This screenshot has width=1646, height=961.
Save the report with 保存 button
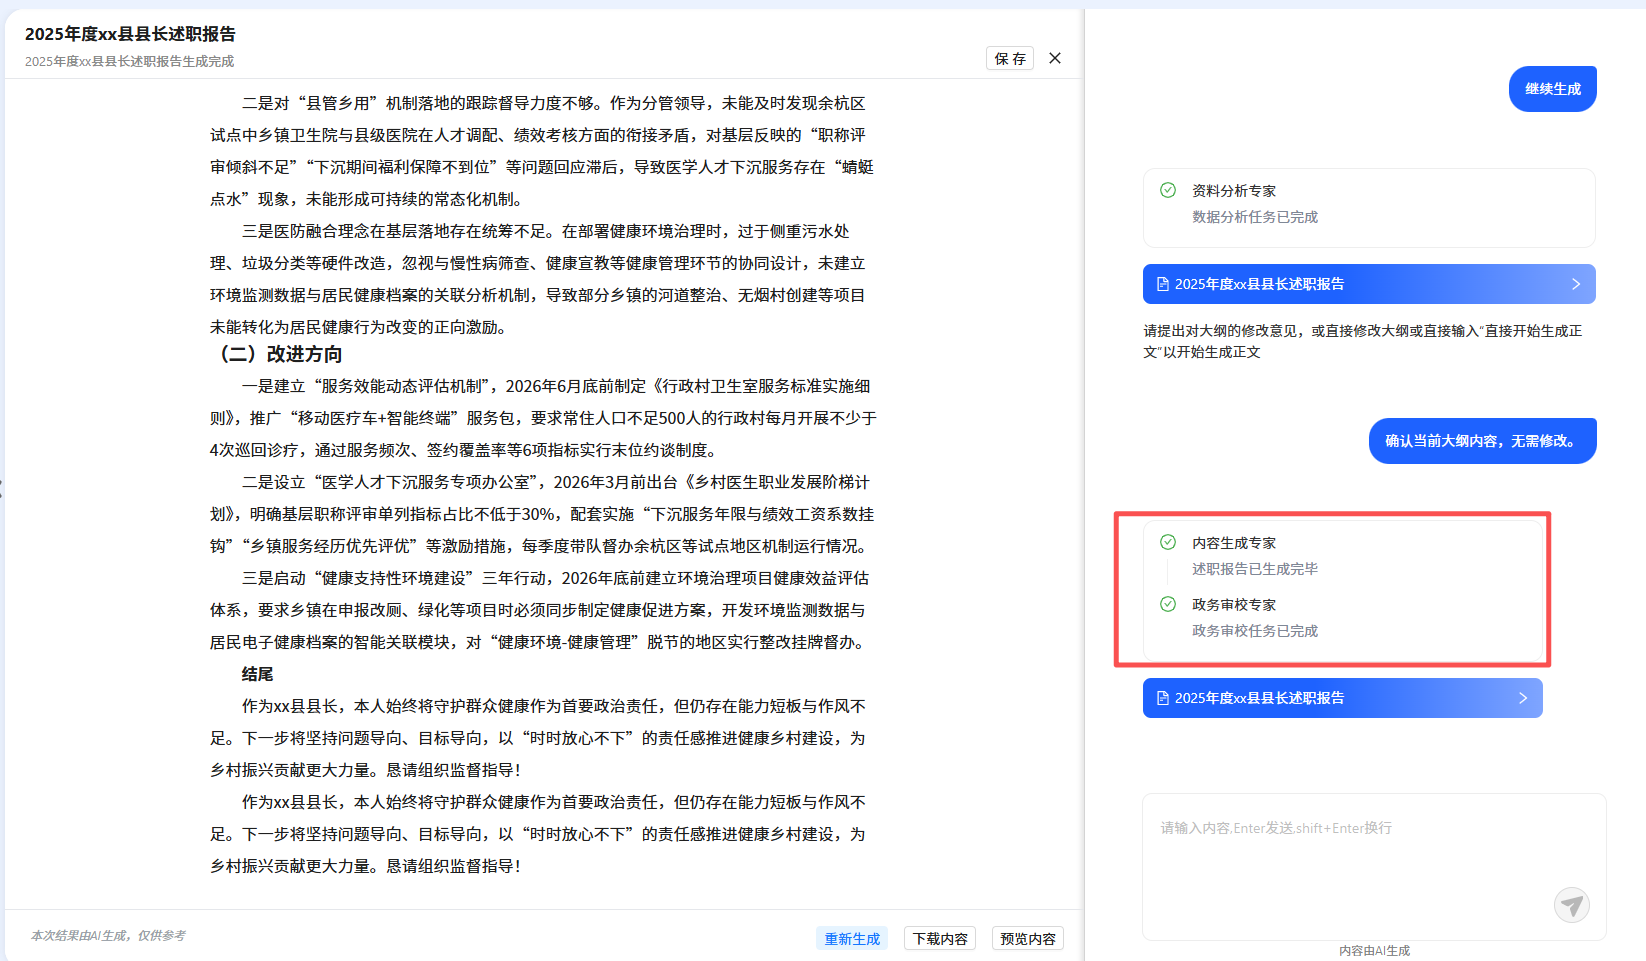[x=1009, y=59]
